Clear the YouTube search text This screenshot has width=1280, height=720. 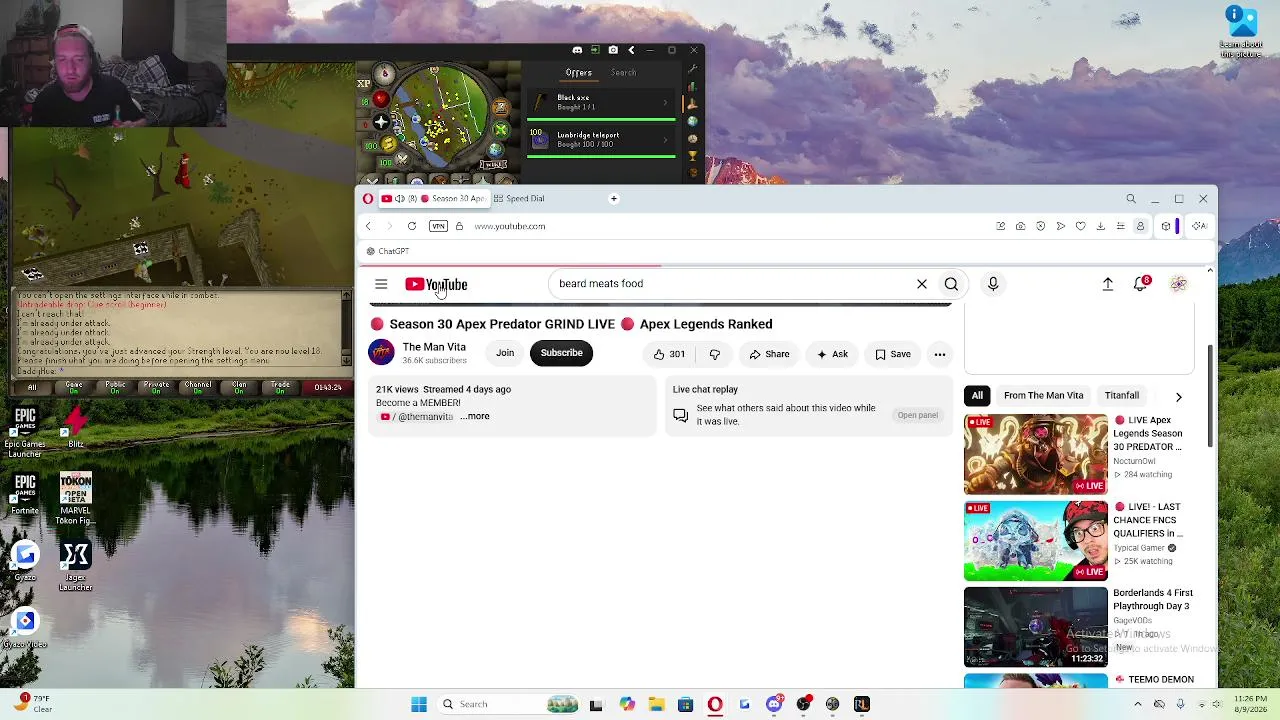click(x=922, y=284)
